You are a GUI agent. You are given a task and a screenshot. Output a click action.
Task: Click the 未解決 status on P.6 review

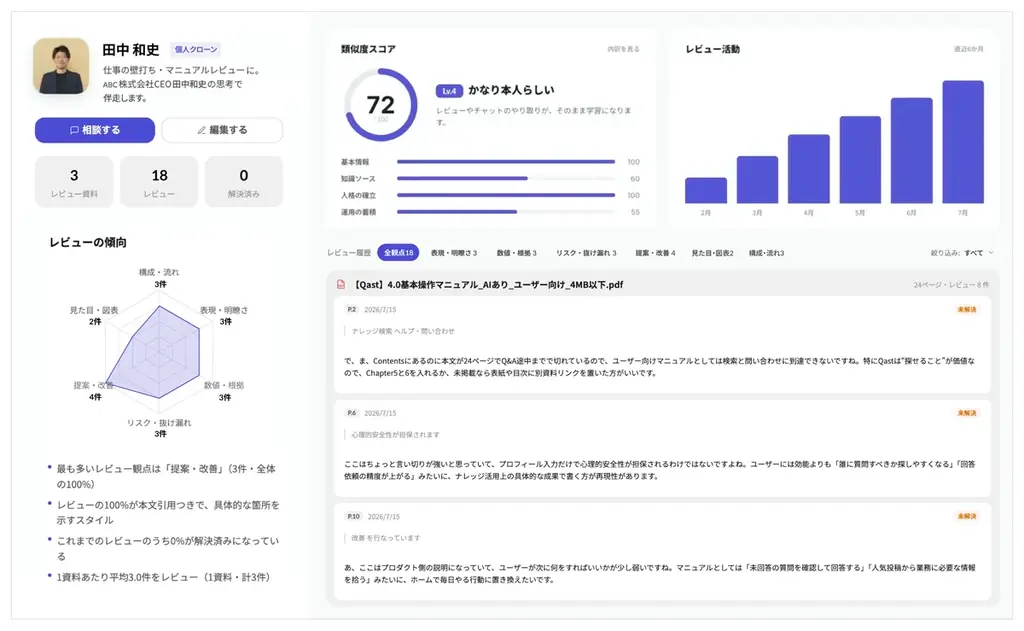[967, 413]
